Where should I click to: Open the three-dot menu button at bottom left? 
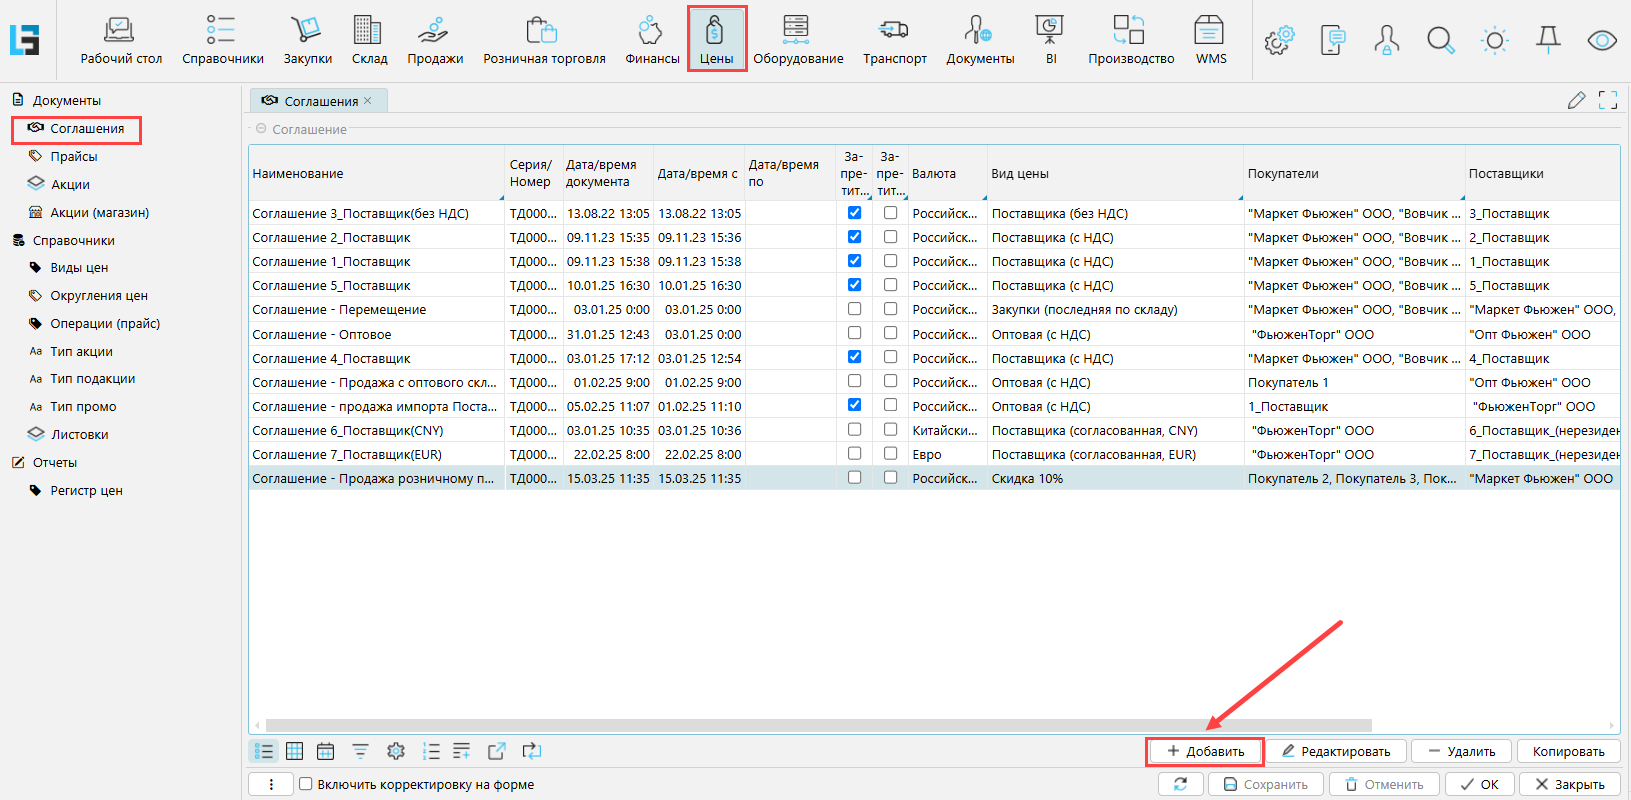coord(271,784)
